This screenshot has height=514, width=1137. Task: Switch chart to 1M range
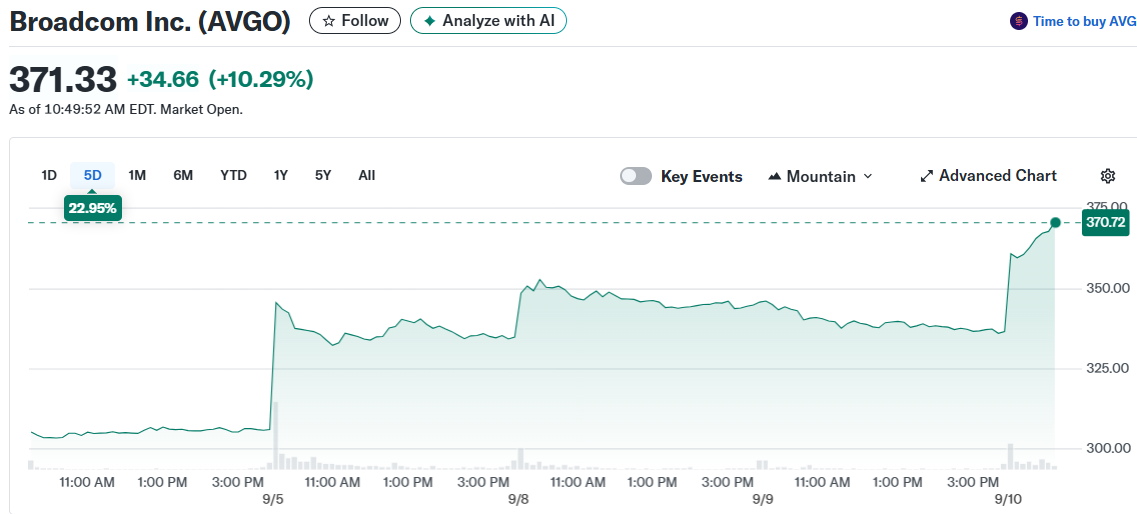tap(137, 175)
